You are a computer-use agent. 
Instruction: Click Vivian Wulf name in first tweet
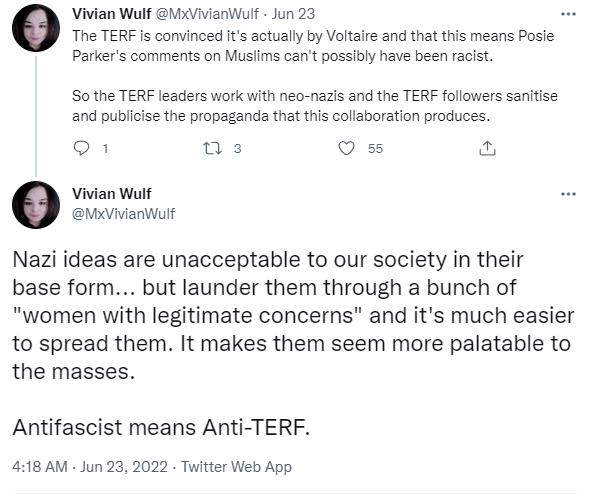pos(112,14)
